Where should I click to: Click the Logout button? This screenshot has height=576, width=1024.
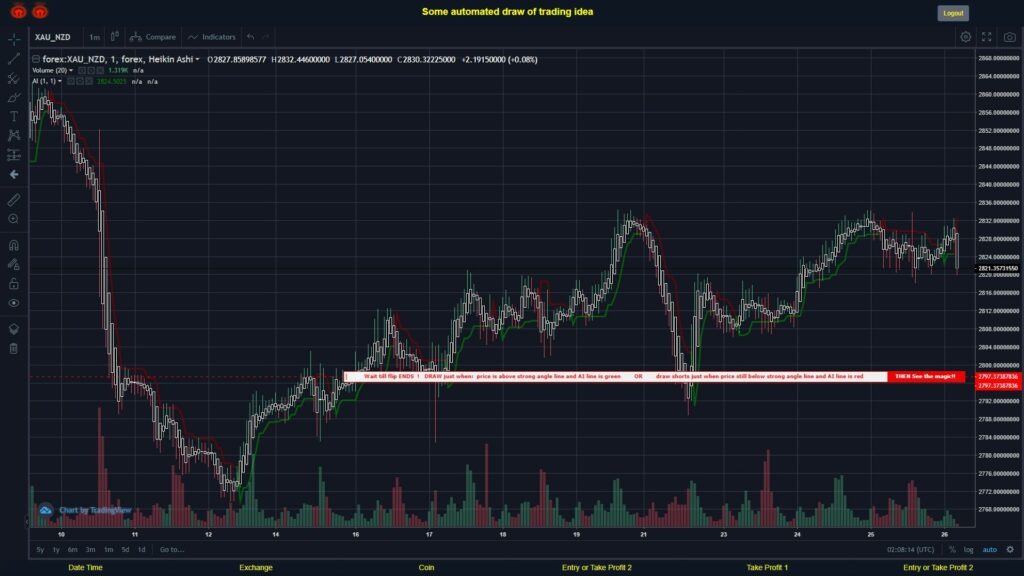click(x=951, y=12)
